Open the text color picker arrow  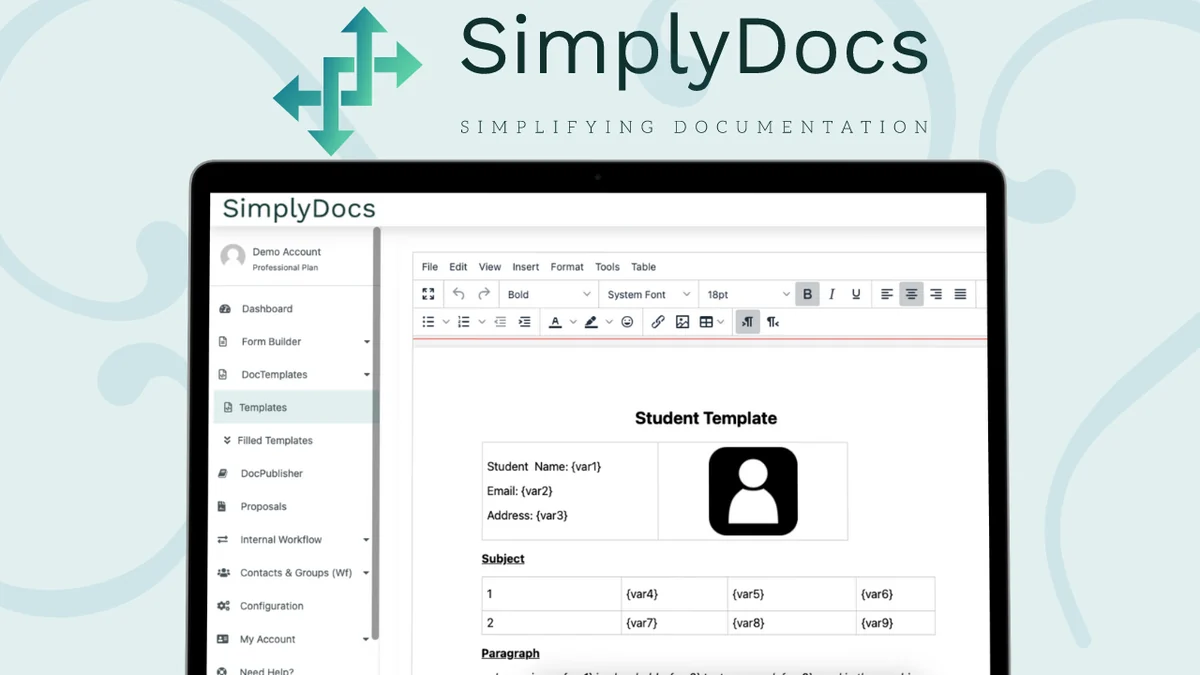(573, 322)
